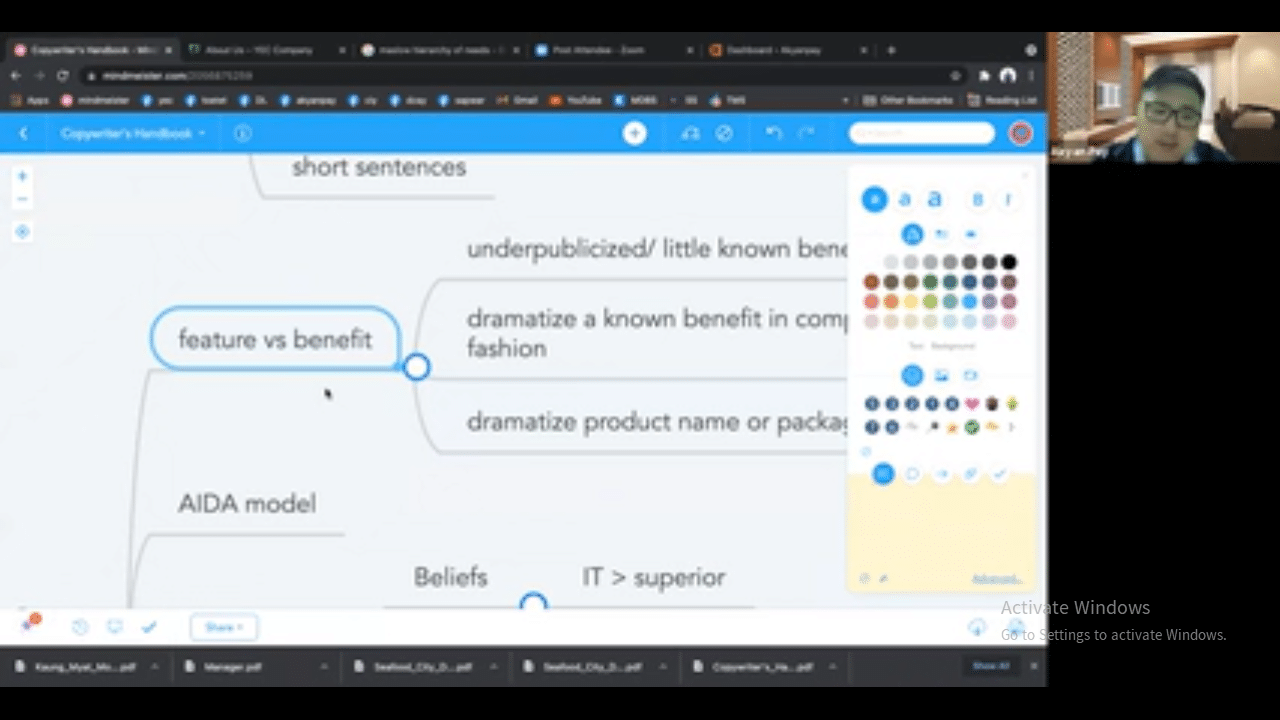Screen dimensions: 1280x720
Task: Undo the last map change
Action: point(773,133)
